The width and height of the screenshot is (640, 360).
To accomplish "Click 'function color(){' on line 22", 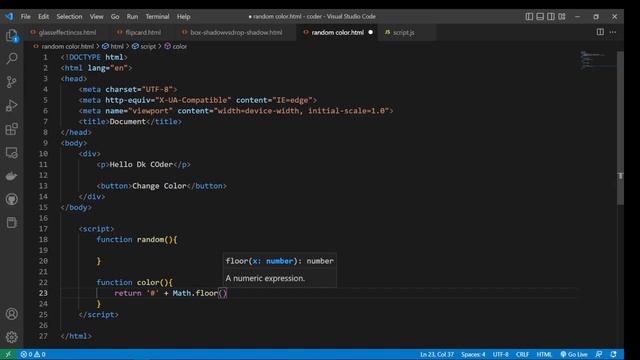I will click(135, 282).
